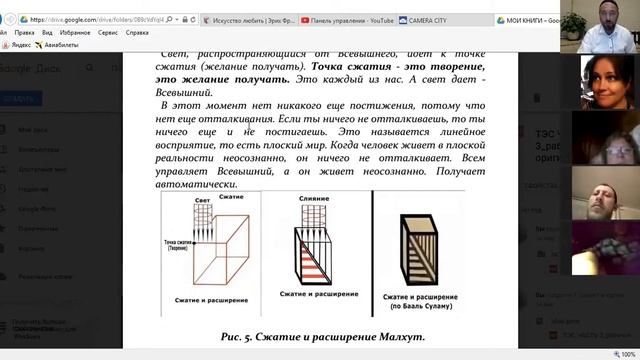
Task: Click the paragraph word автоматически
Action: (196, 184)
